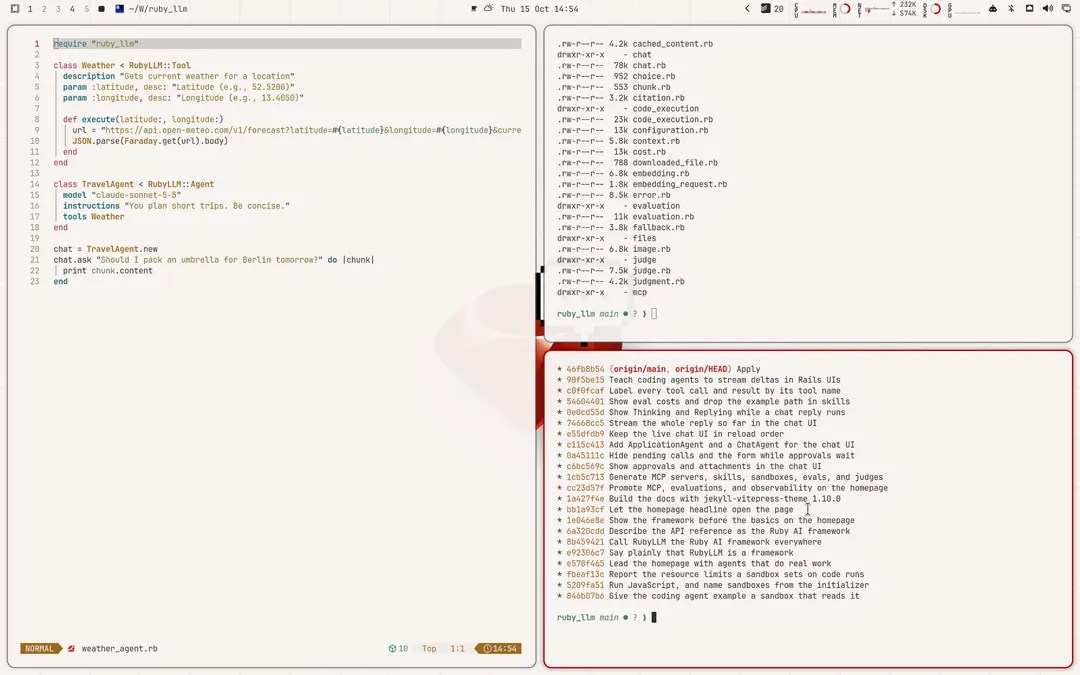
Task: Click commit hash 46fb8b54 in git log
Action: 585,369
